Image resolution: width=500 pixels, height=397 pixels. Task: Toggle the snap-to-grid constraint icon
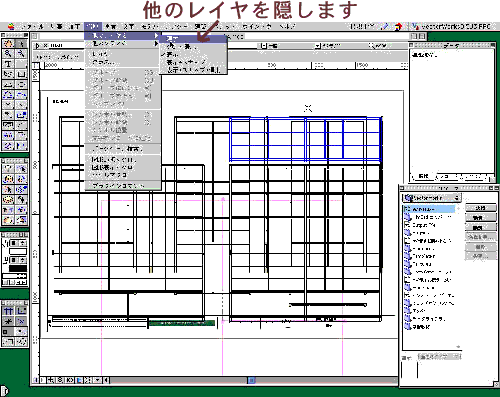point(8,311)
